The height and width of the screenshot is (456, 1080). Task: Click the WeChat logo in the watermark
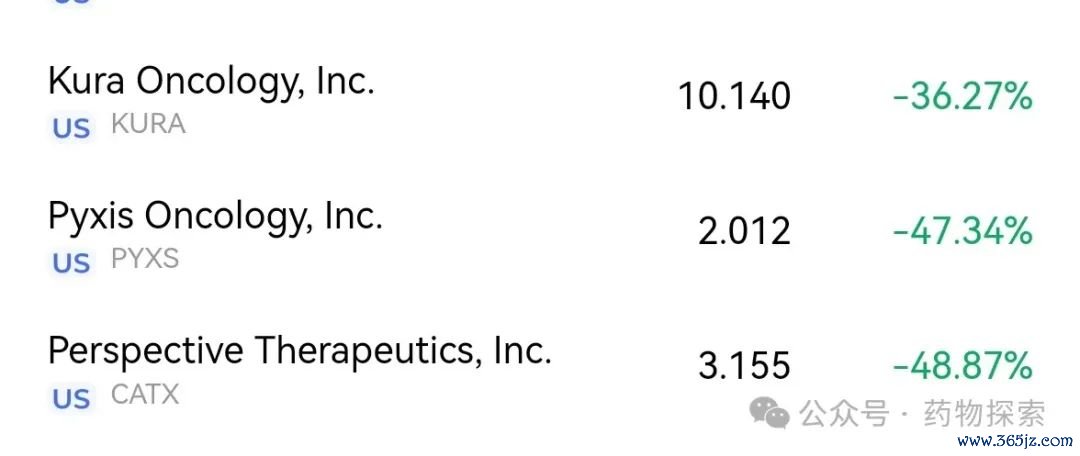click(x=770, y=413)
